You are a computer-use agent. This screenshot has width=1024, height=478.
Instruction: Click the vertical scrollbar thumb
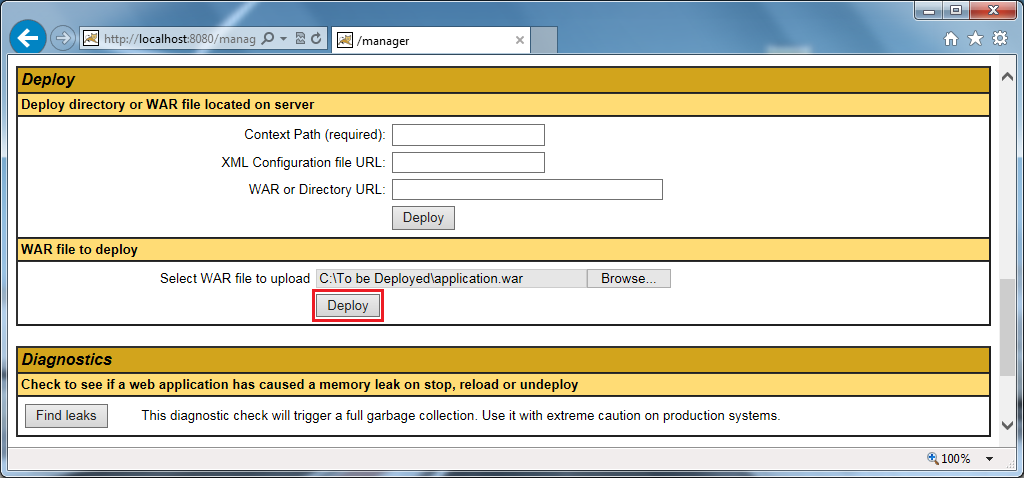tap(1008, 327)
